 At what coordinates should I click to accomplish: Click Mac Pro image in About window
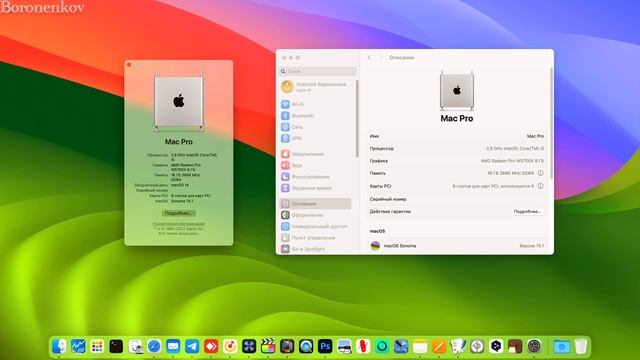pos(179,102)
